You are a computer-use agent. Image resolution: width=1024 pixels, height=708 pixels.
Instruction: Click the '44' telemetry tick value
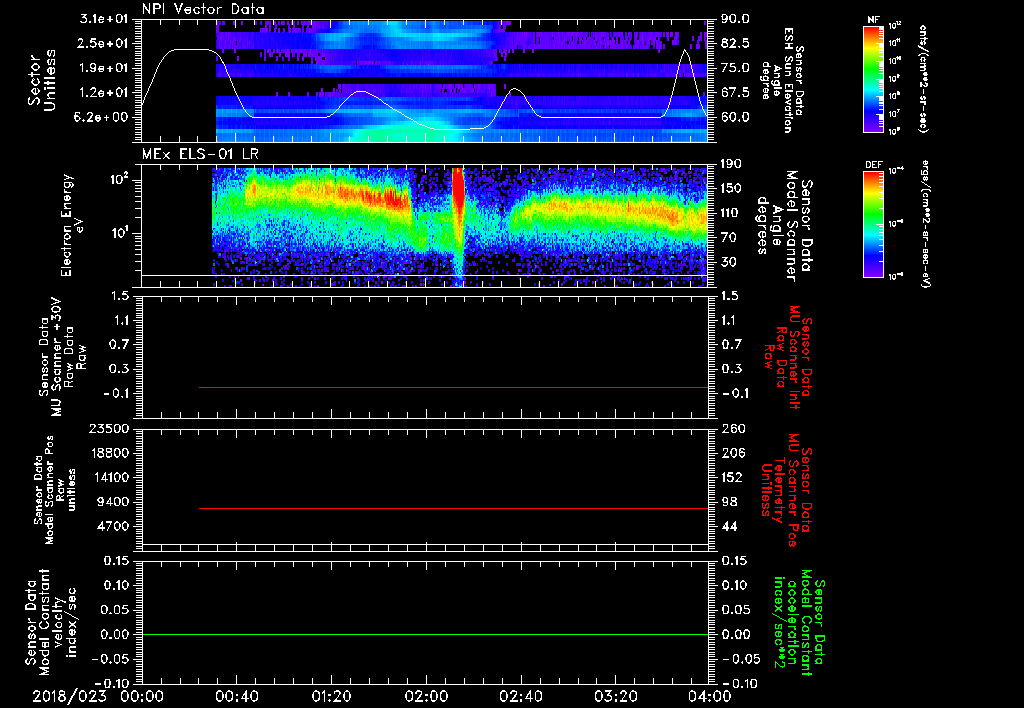[729, 526]
